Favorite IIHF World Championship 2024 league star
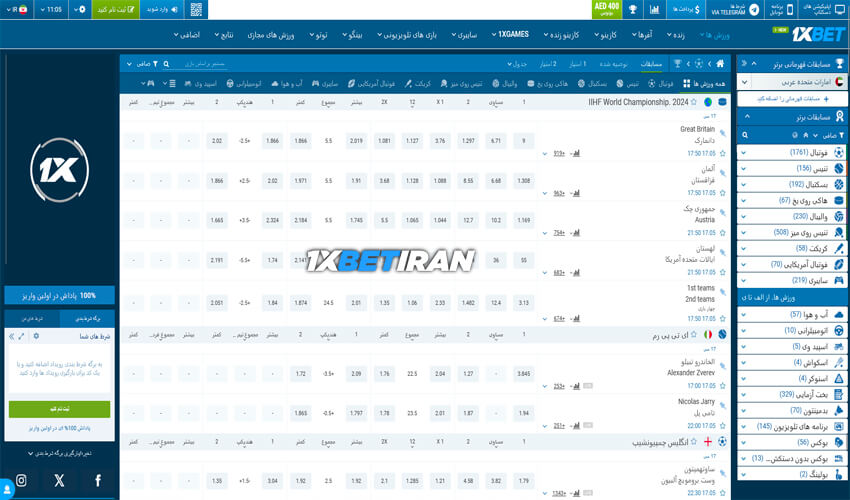The height and width of the screenshot is (500, 850). (693, 102)
